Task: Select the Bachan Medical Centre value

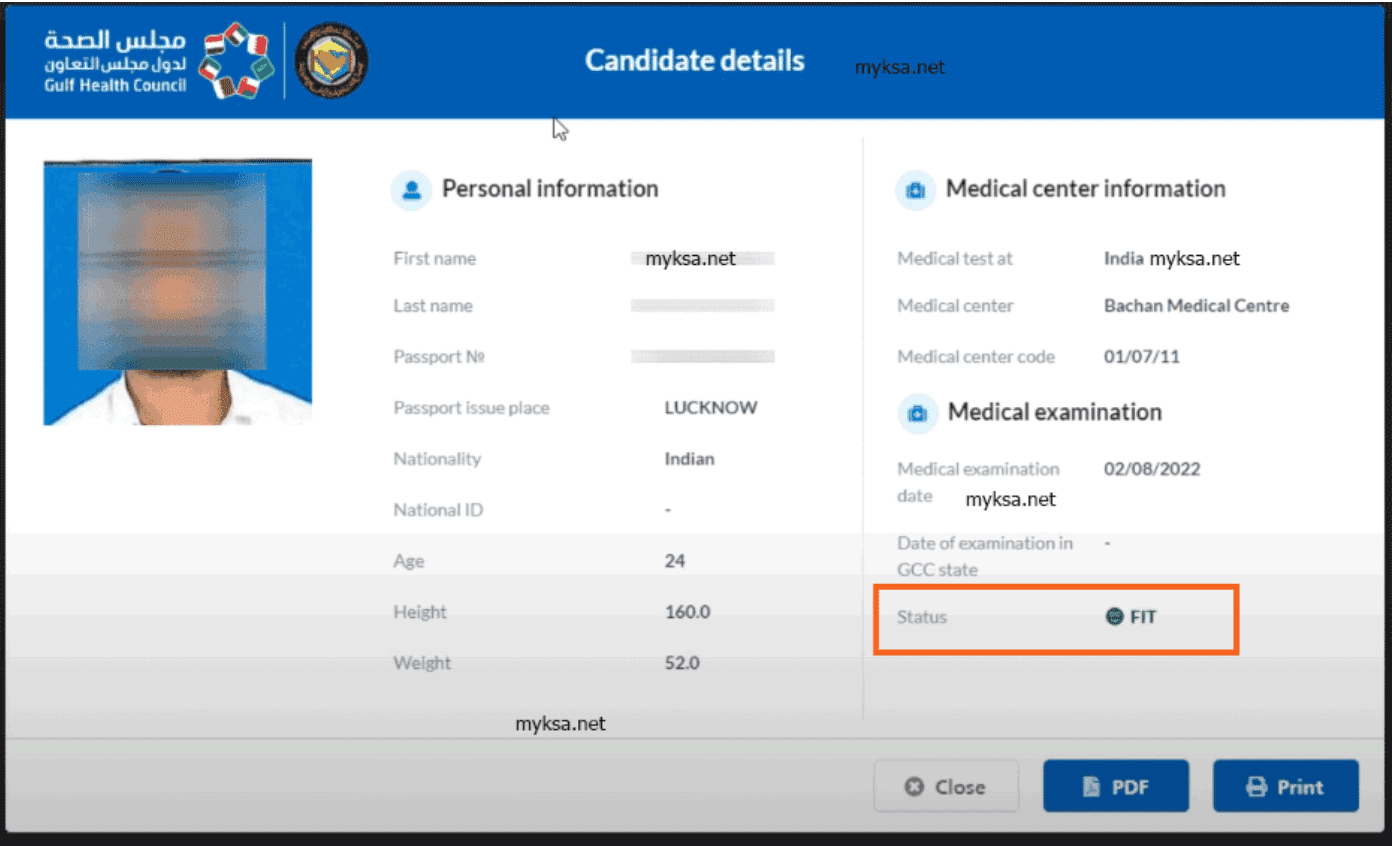Action: point(1197,306)
